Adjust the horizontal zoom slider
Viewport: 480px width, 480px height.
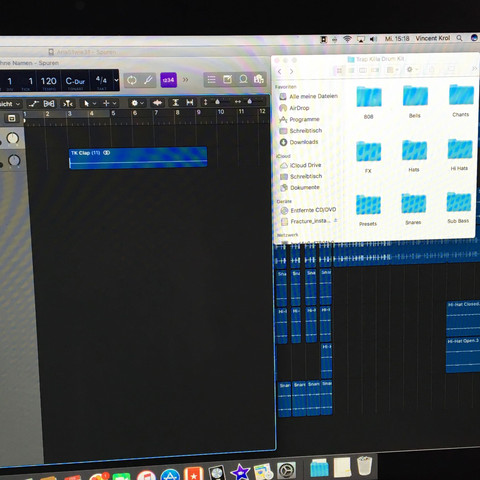[249, 101]
